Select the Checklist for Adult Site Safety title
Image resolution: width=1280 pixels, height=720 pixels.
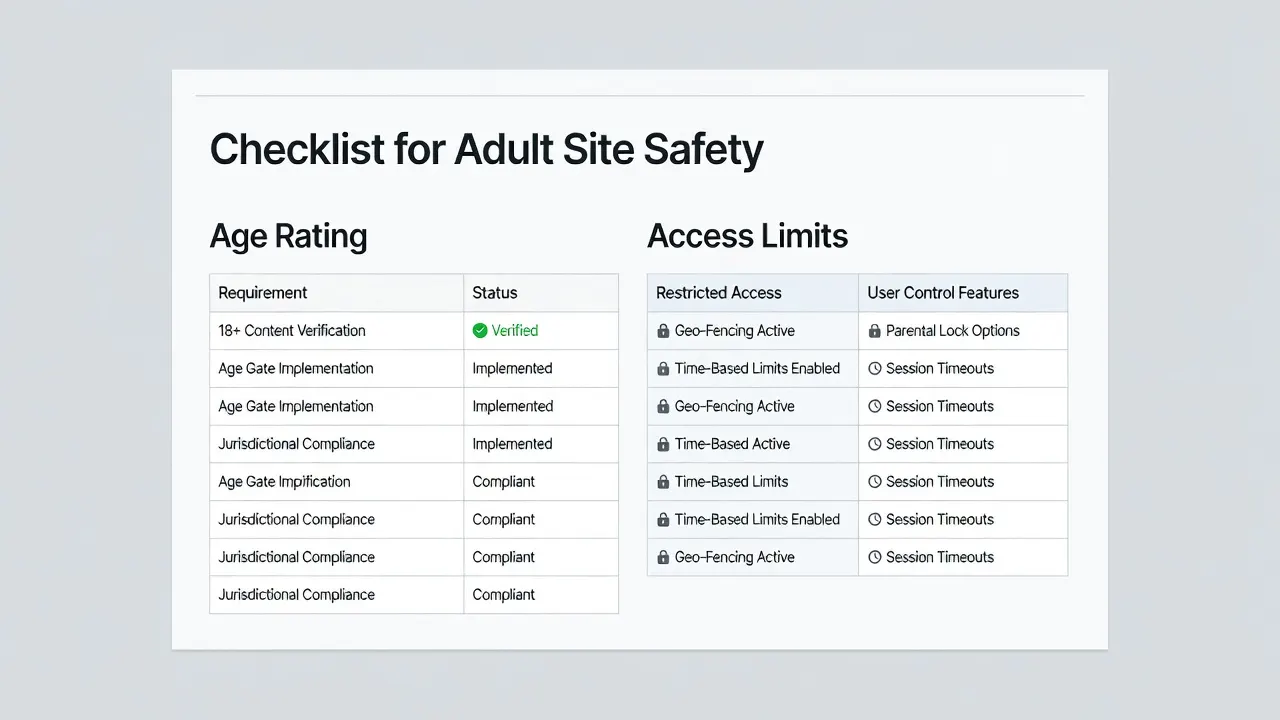tap(486, 150)
